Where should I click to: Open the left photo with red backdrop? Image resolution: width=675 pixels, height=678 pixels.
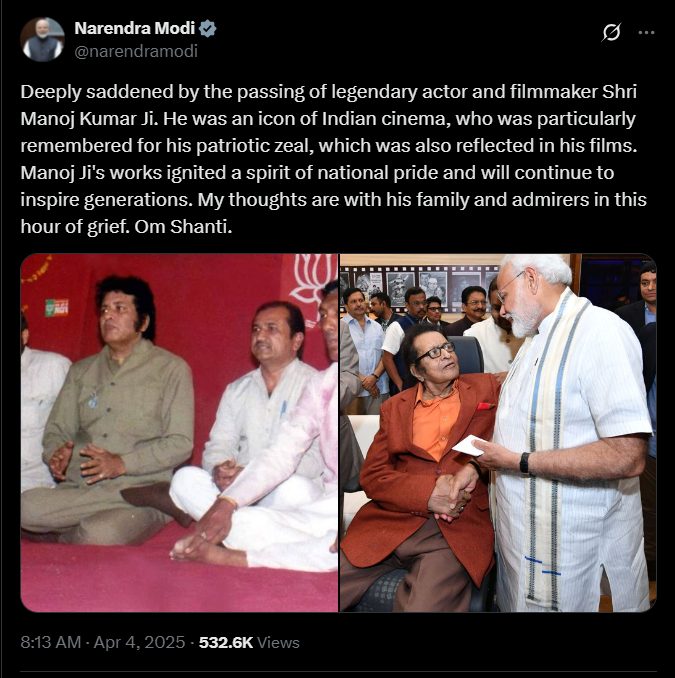[179, 432]
